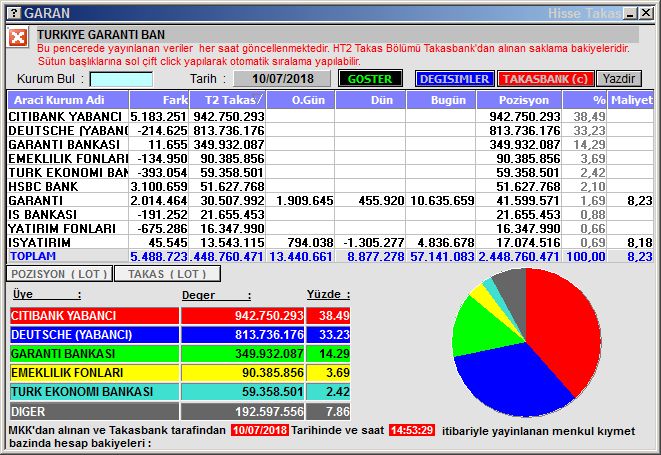The width and height of the screenshot is (661, 455).
Task: Click the orange X close icon
Action: click(17, 38)
